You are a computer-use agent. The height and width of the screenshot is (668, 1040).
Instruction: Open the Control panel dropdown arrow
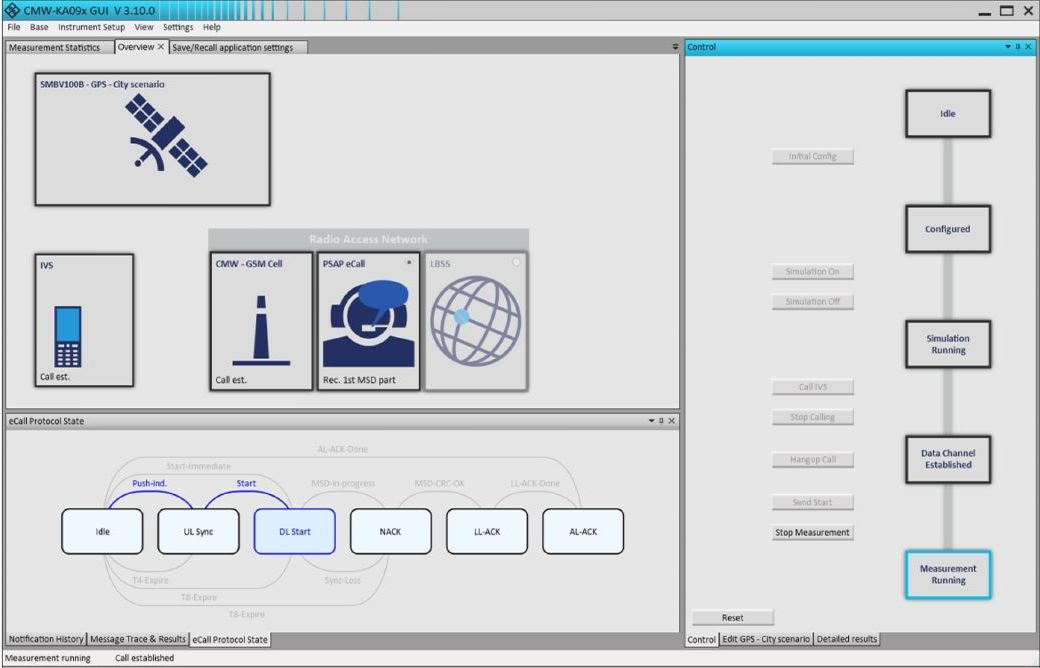coord(1008,47)
